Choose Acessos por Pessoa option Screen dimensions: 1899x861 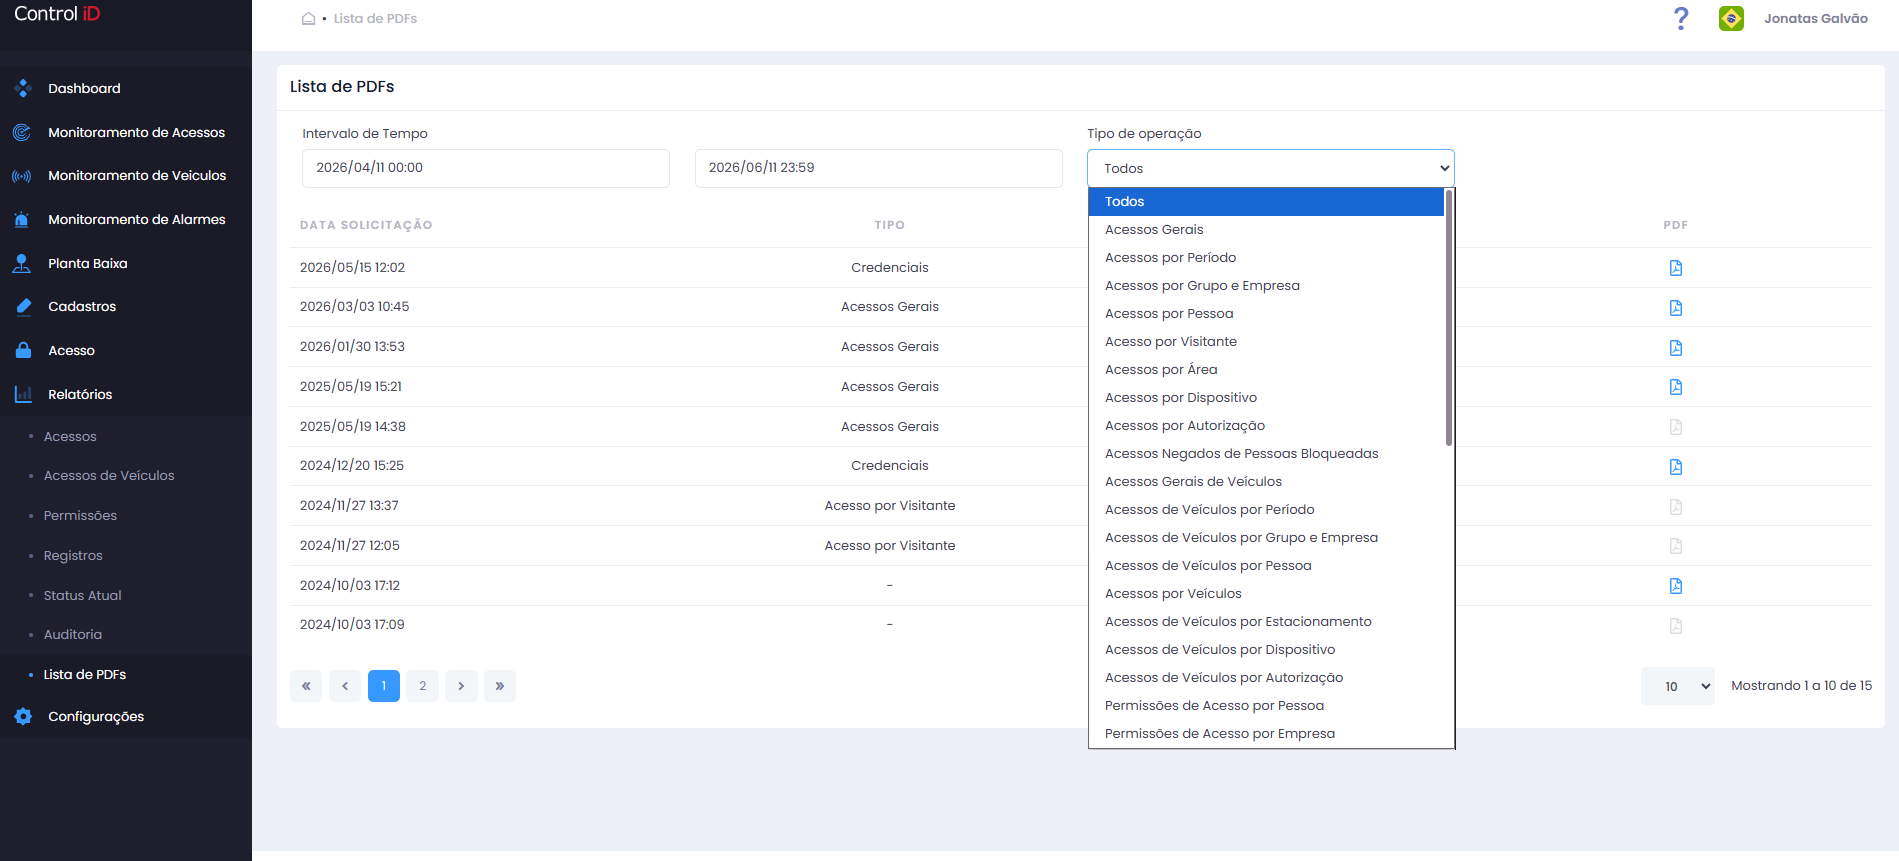pyautogui.click(x=1266, y=313)
